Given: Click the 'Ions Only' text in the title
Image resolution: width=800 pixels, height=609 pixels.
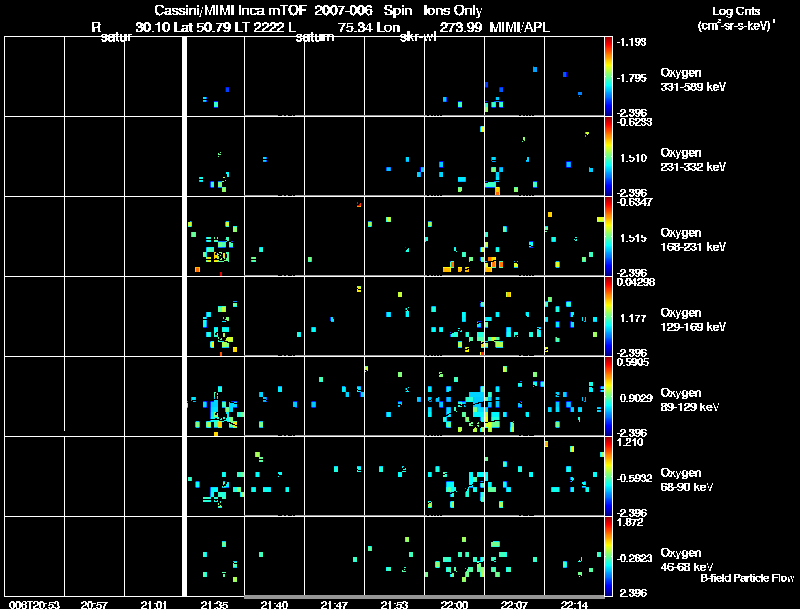Looking at the screenshot, I should tap(453, 10).
